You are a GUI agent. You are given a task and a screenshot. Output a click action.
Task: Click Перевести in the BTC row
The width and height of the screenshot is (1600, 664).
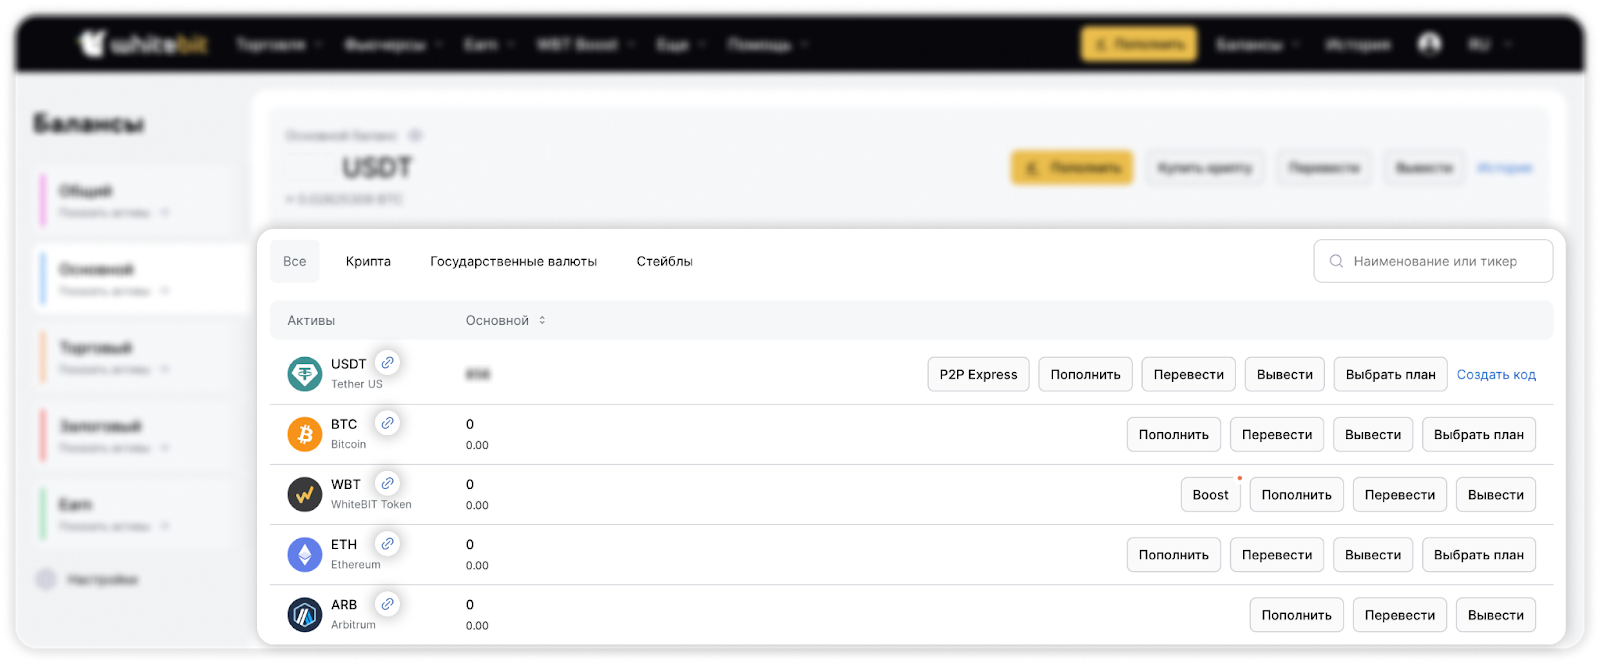coord(1277,434)
